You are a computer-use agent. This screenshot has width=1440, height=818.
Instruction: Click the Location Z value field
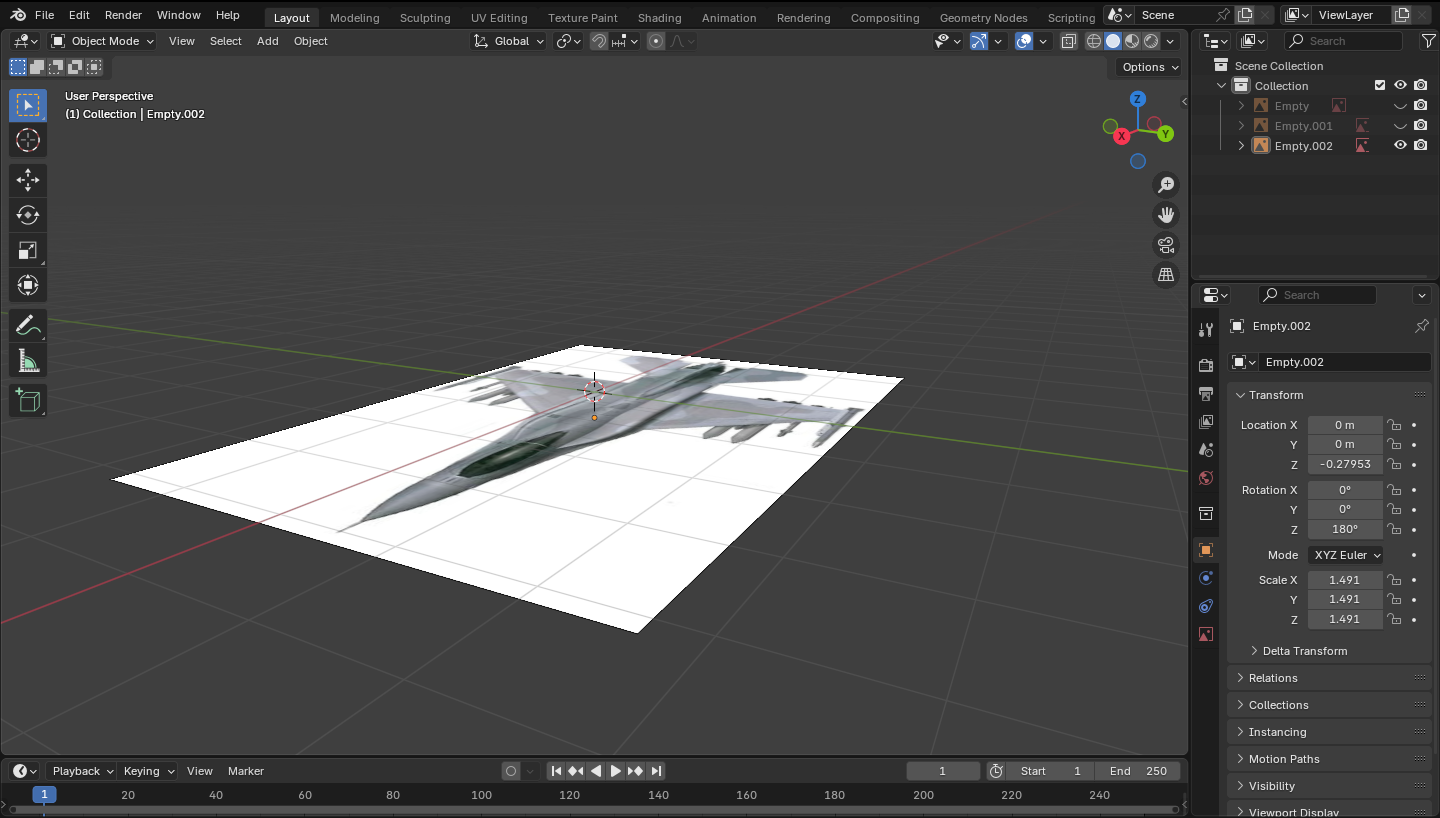point(1345,464)
